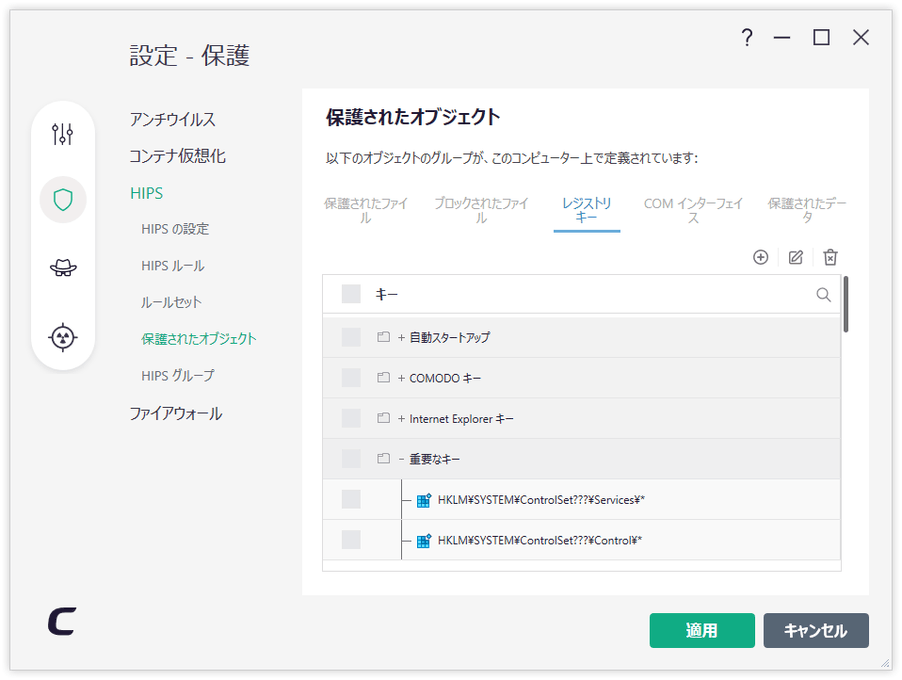Expand the 自動スタートアップ group
This screenshot has width=902, height=680.
pyautogui.click(x=402, y=338)
